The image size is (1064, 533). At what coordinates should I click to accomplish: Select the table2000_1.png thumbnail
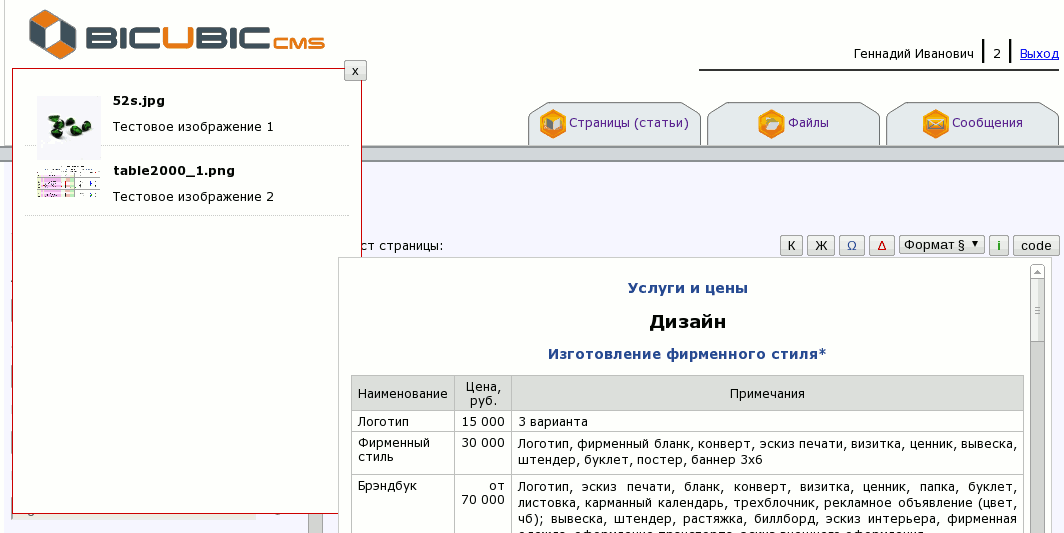click(x=69, y=182)
